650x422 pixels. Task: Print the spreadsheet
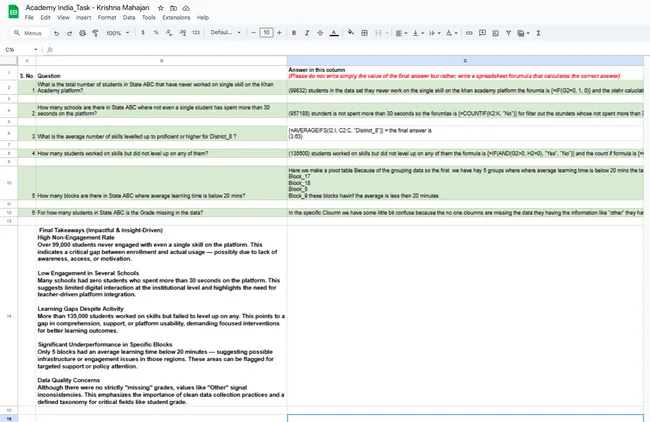pyautogui.click(x=82, y=33)
